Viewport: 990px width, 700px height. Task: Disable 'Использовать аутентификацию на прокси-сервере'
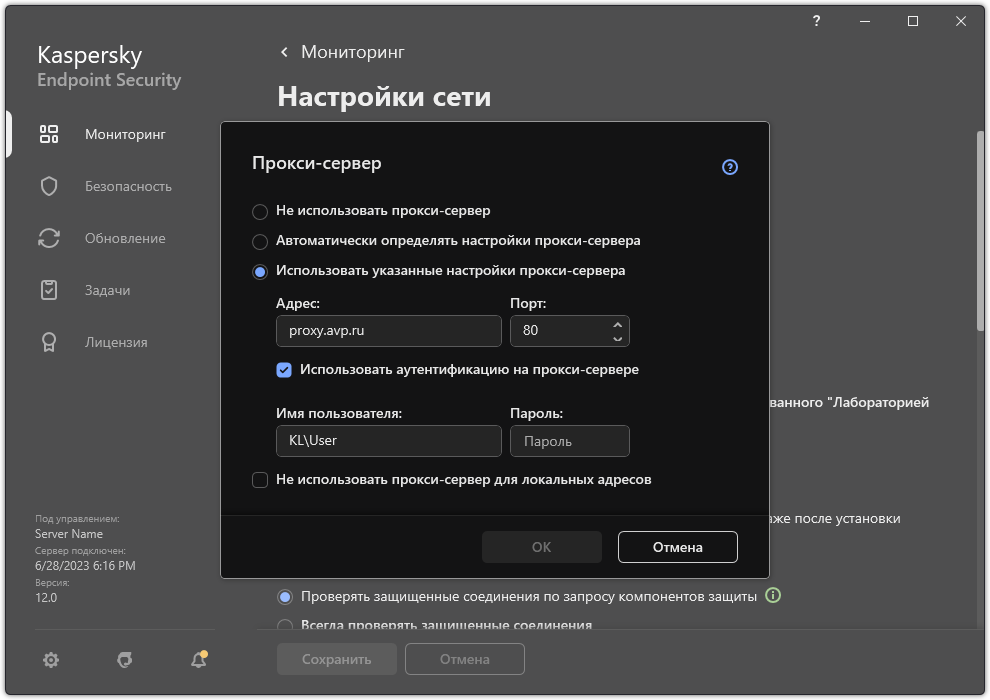tap(284, 370)
